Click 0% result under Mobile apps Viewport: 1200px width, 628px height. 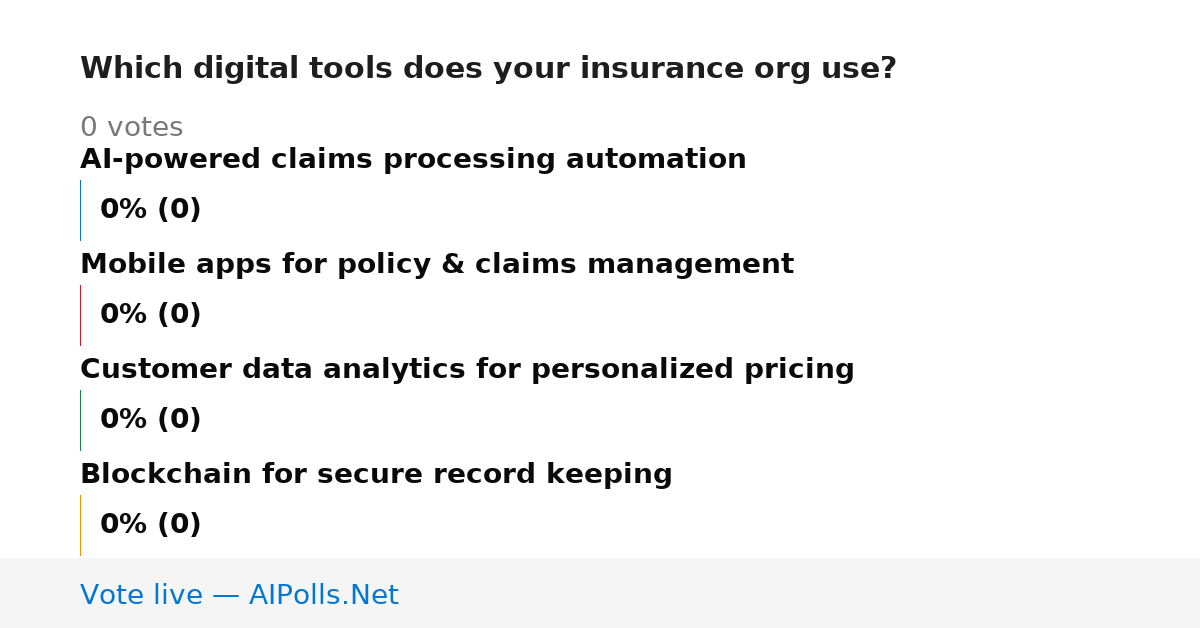point(150,315)
